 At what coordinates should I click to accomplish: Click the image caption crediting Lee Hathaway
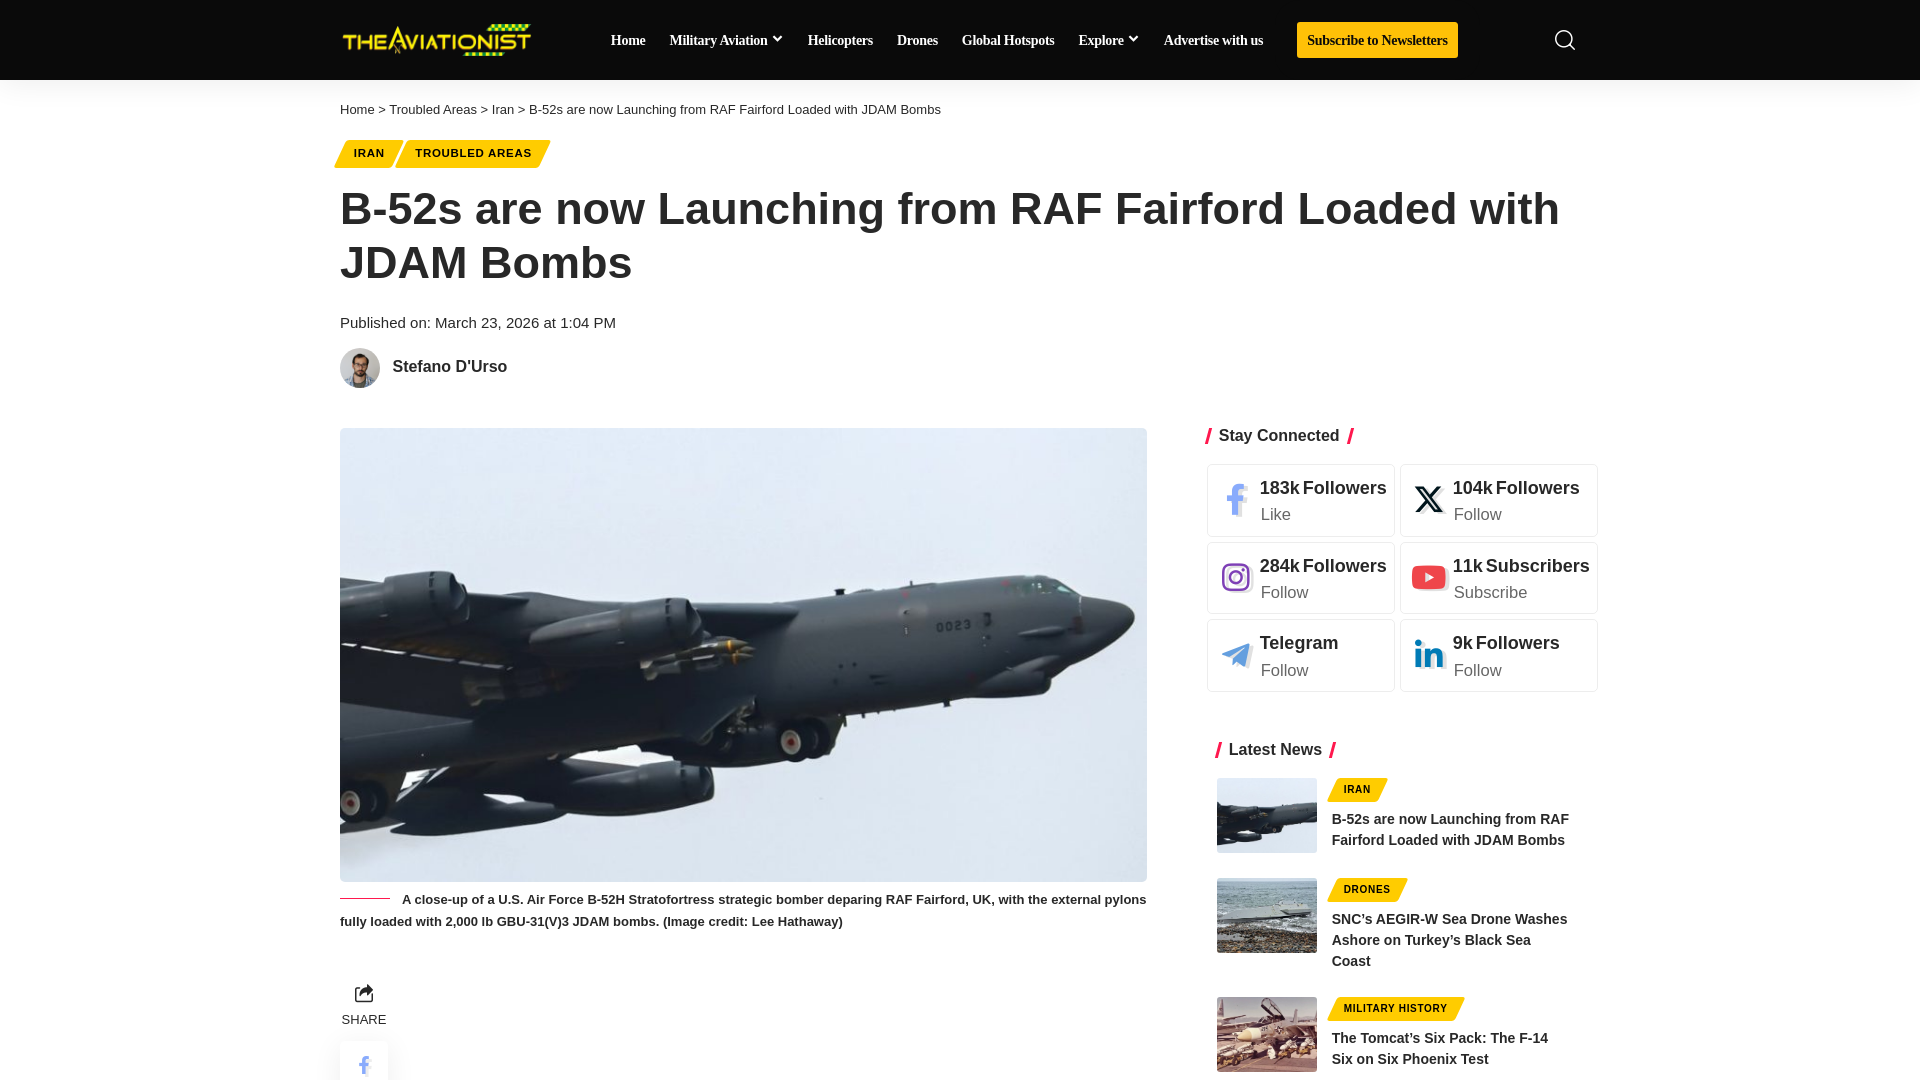[743, 911]
